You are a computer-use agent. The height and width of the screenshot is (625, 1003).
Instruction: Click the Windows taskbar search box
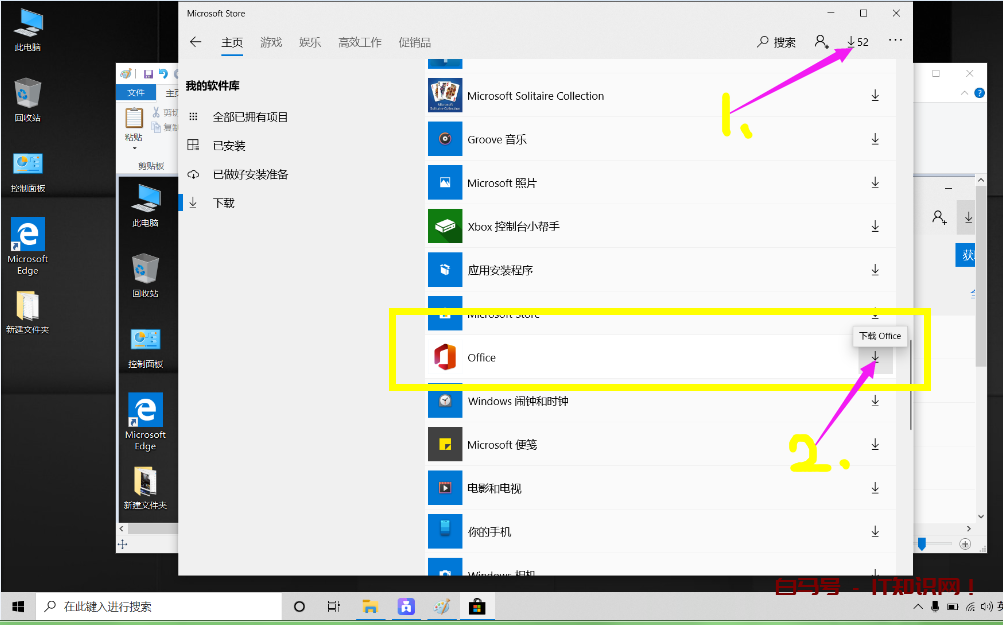(x=160, y=606)
